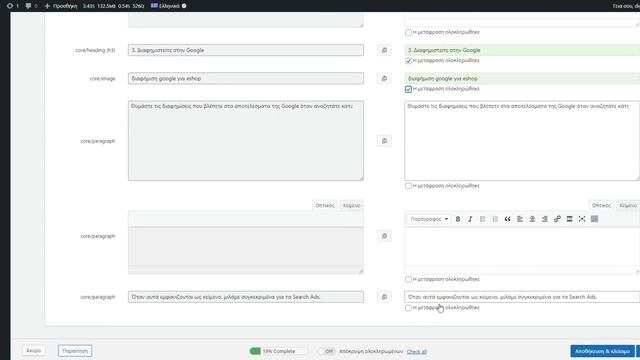Mark the rich-text editor paragraph translation complete

408,279
